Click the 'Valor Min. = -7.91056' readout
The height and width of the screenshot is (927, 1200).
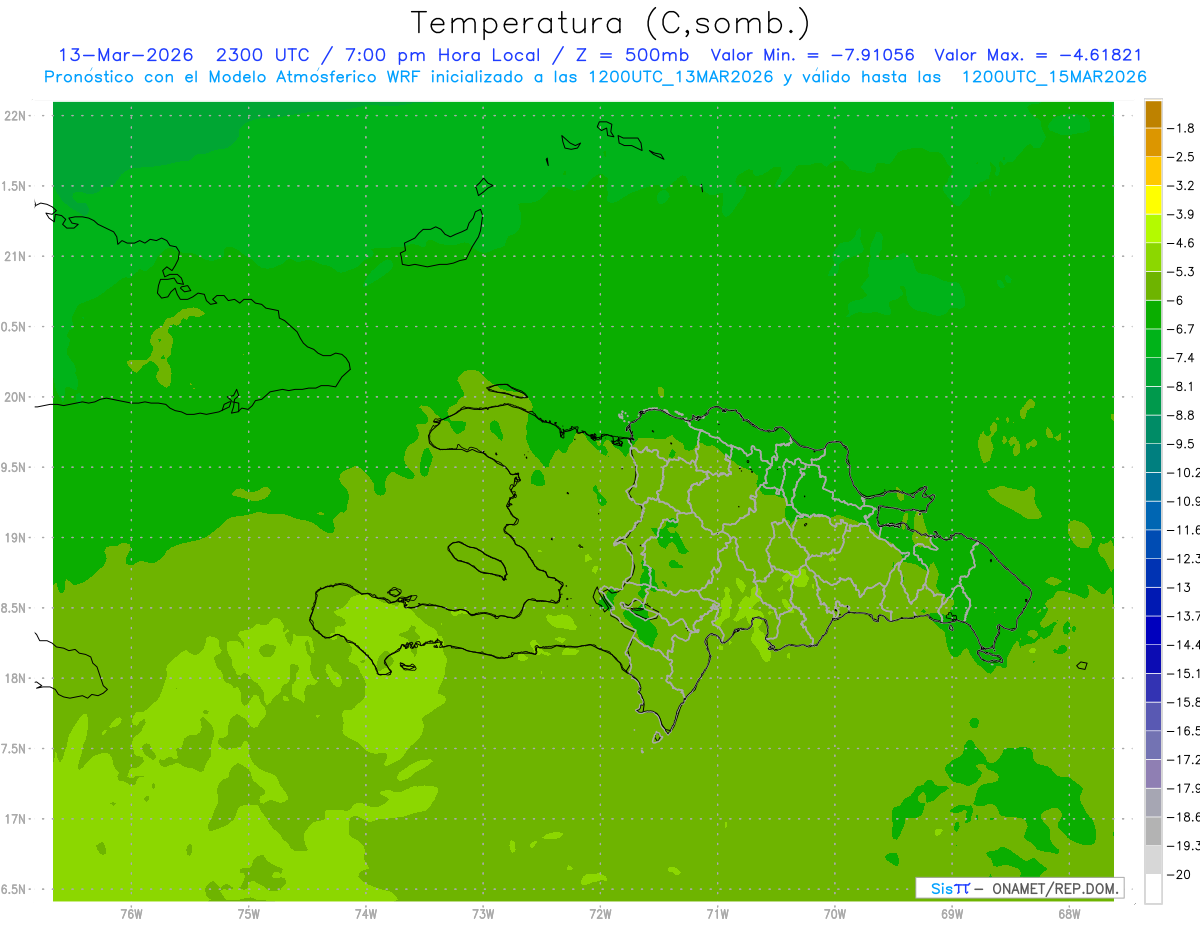click(812, 56)
